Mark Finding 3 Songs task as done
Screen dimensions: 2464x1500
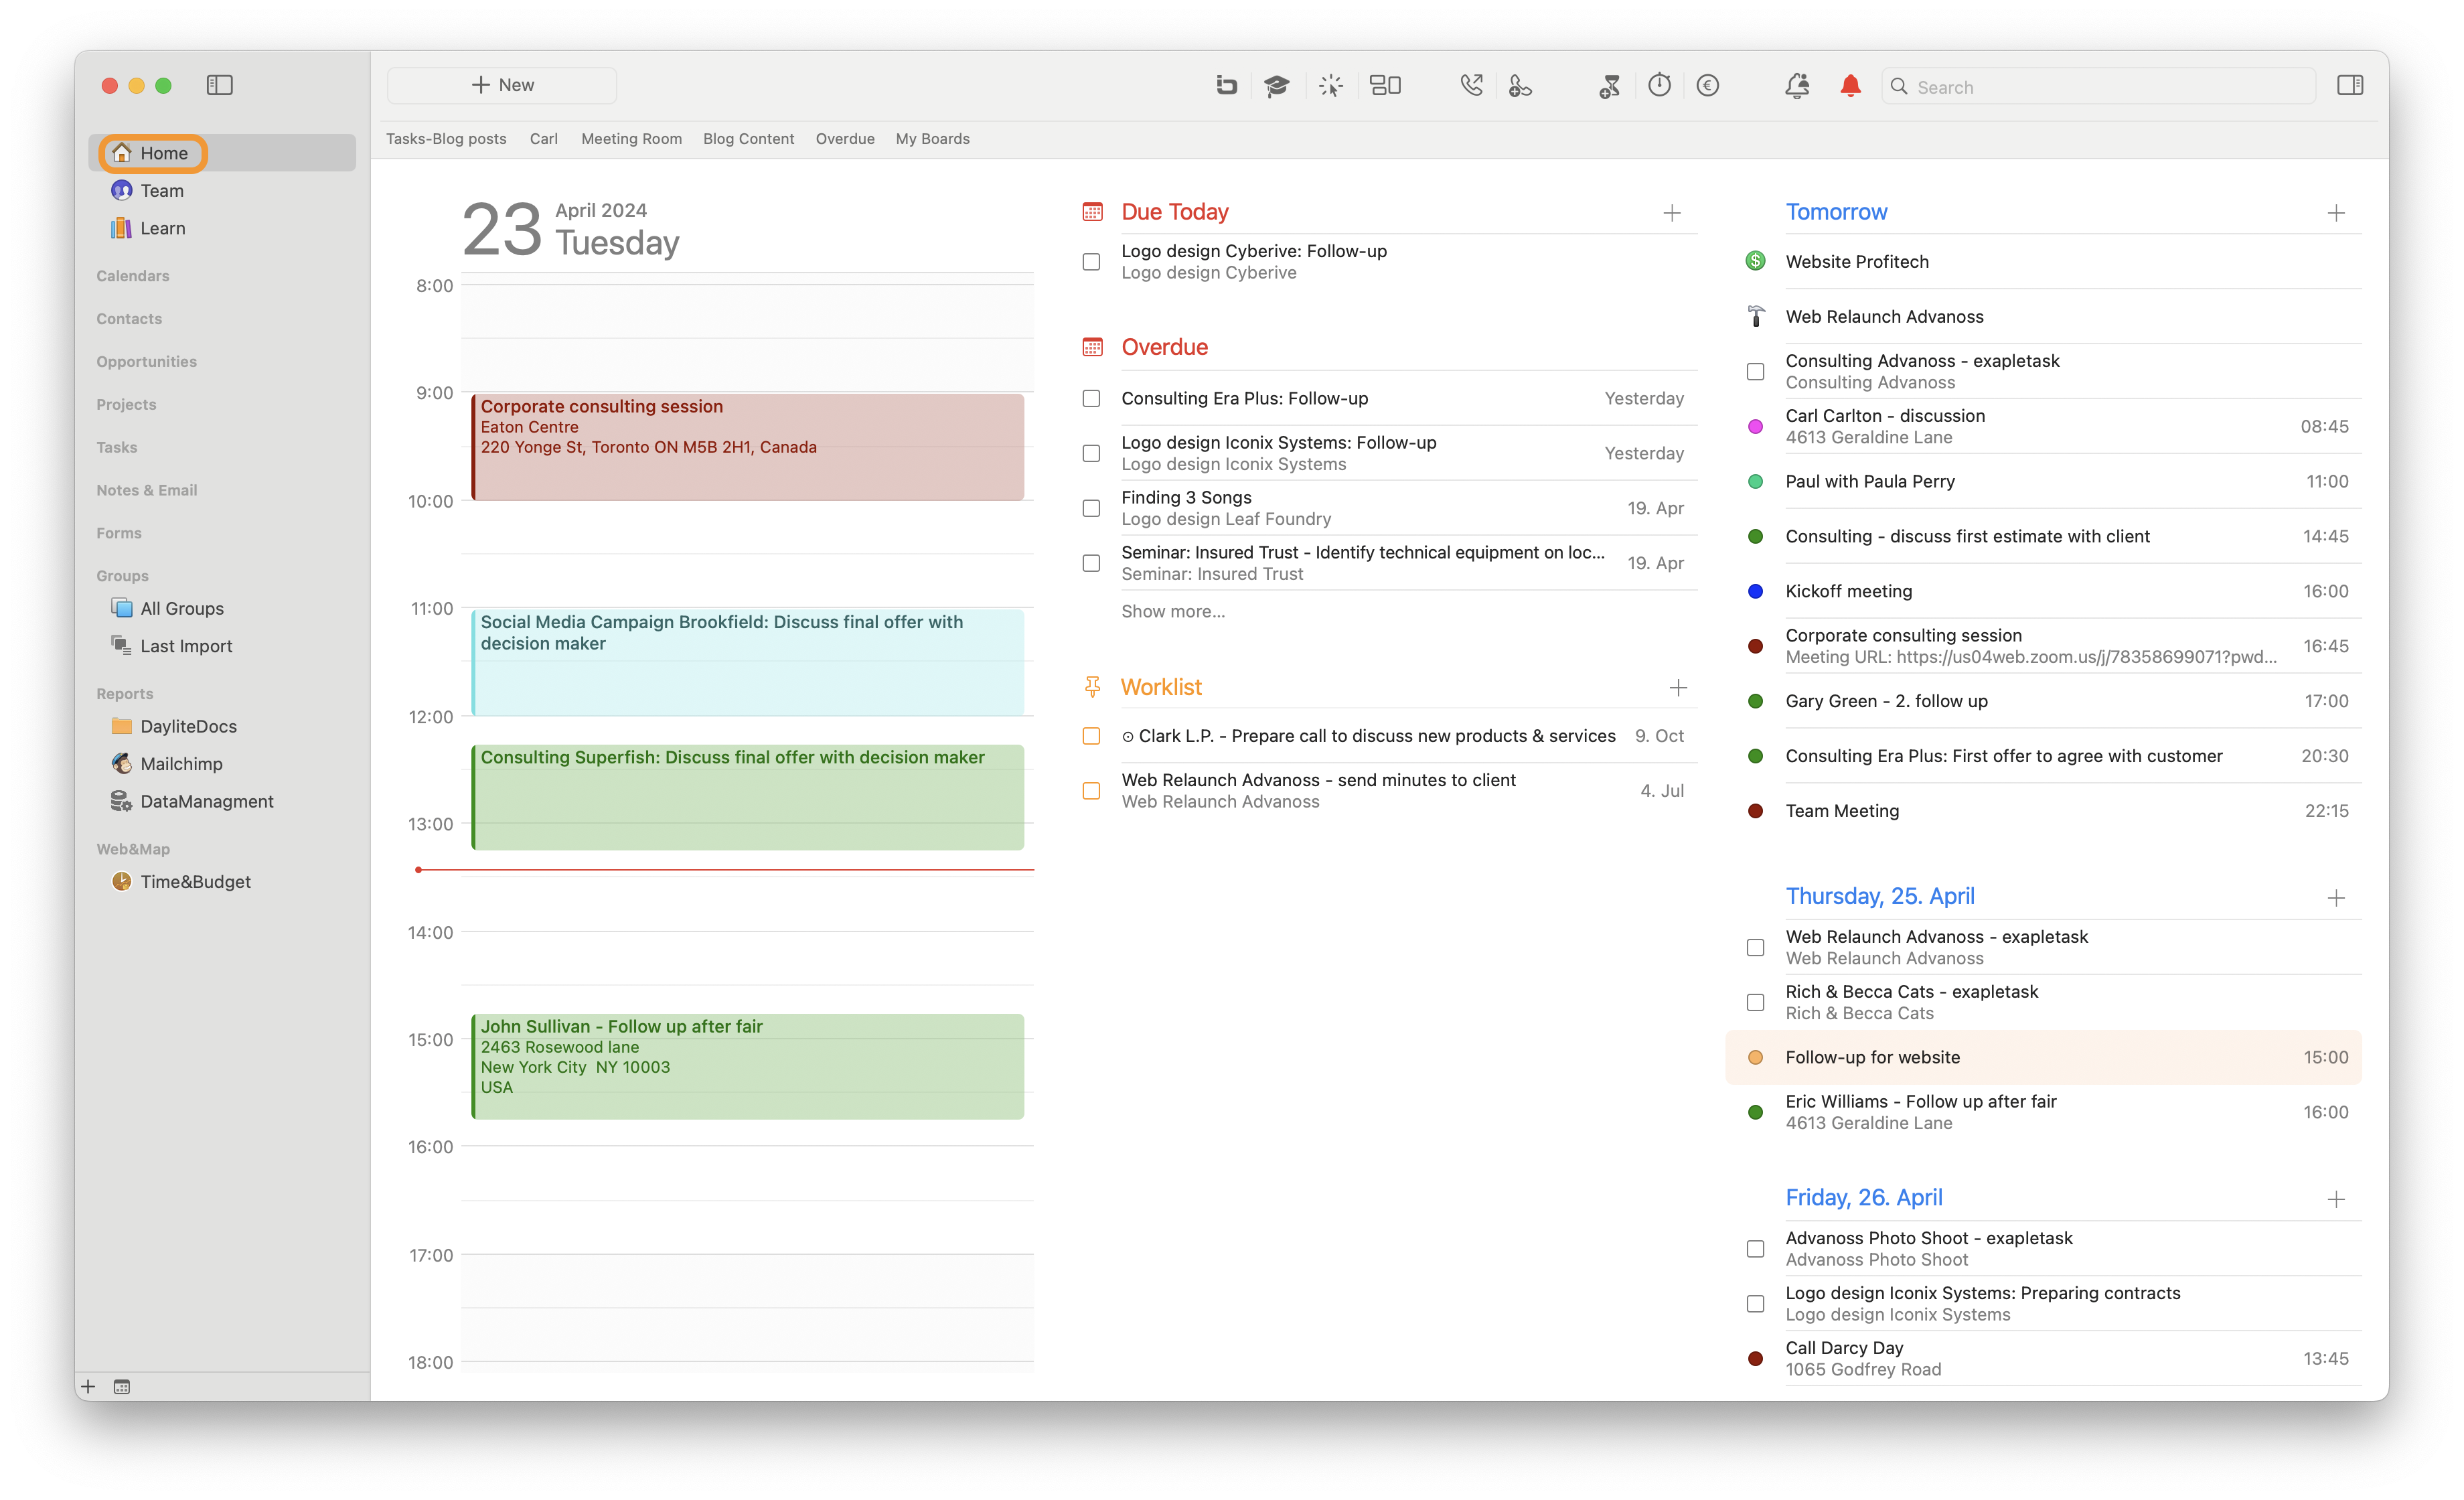pos(1092,509)
